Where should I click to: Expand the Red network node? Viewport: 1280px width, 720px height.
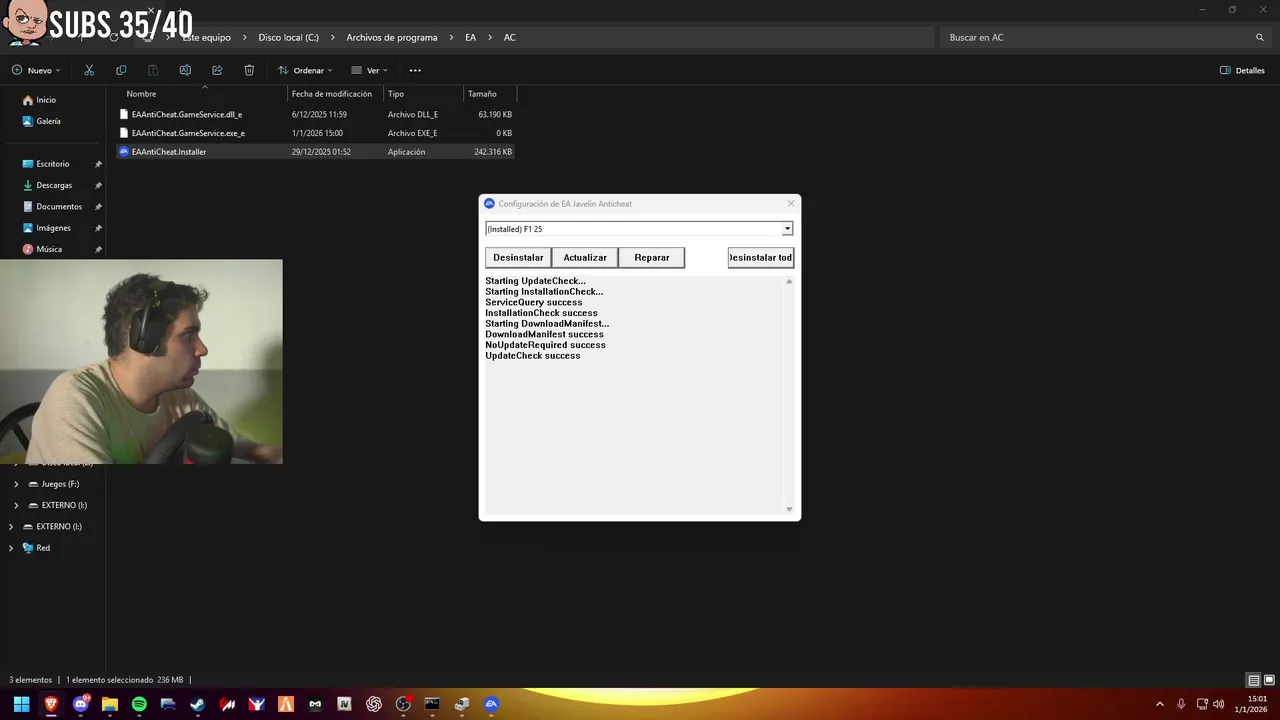point(11,548)
